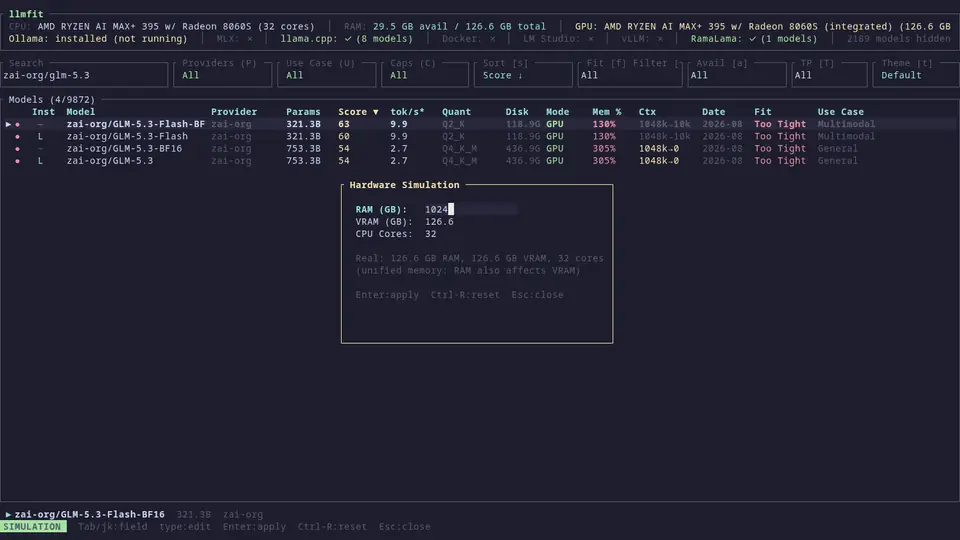Click Enter:apply inside the Hardware Simulation dialog
Viewport: 960px width, 540px height.
(387, 295)
